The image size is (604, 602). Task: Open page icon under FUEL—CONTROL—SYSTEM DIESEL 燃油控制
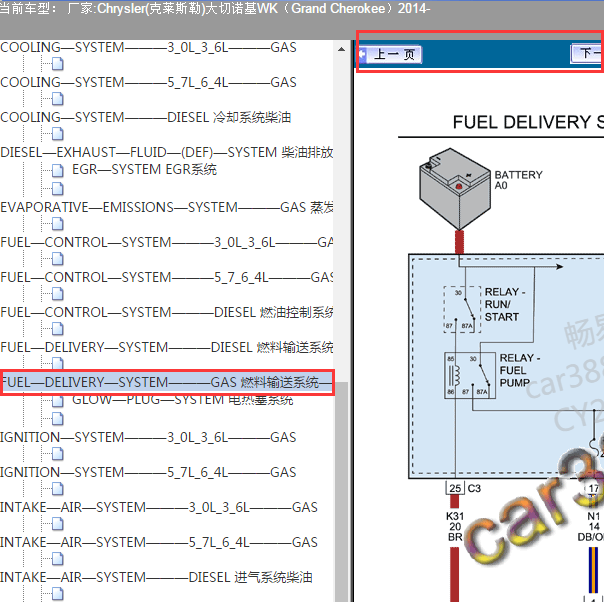[x=57, y=329]
